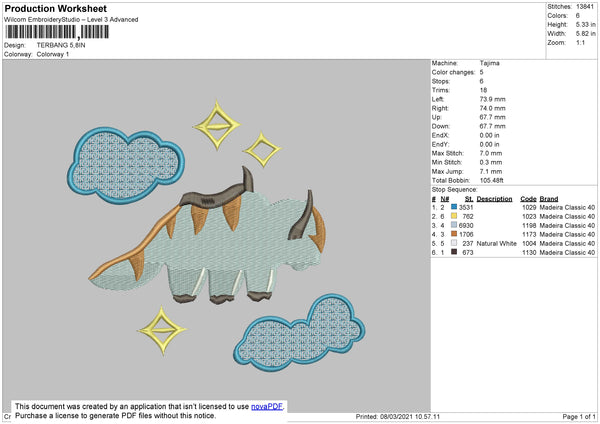Select light blue swatch for code 1198

coord(454,225)
